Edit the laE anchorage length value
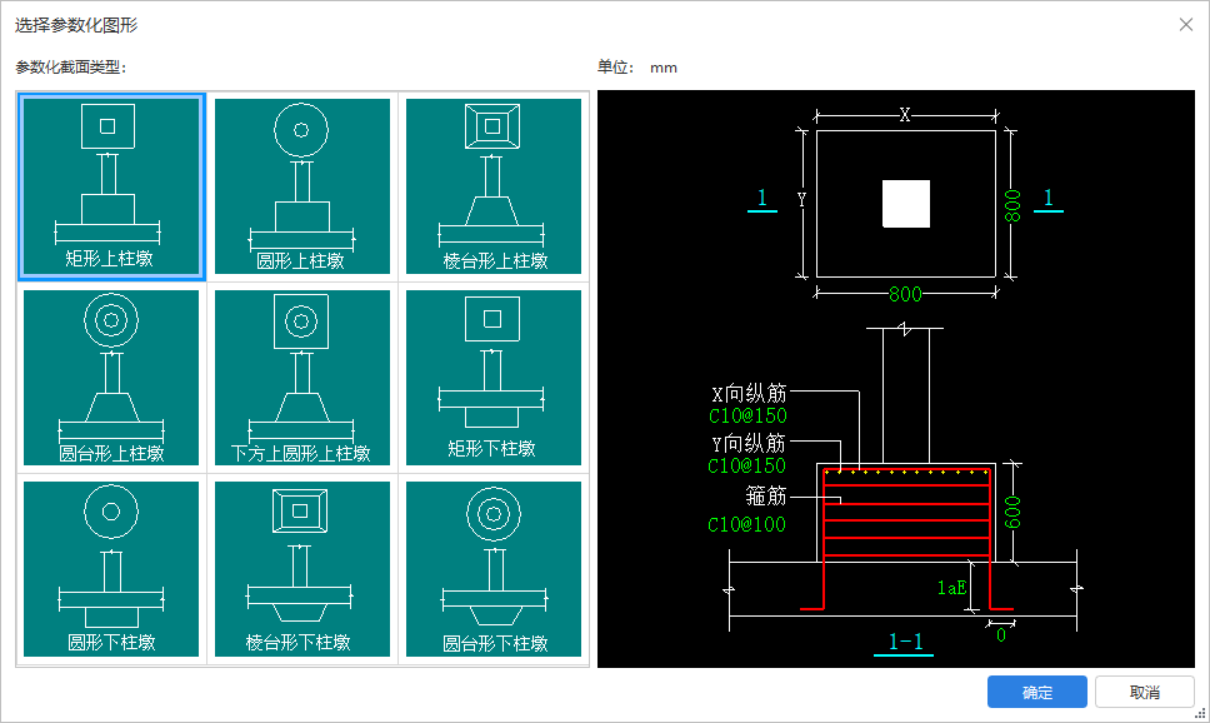Viewport: 1210px width, 723px height. [x=952, y=588]
